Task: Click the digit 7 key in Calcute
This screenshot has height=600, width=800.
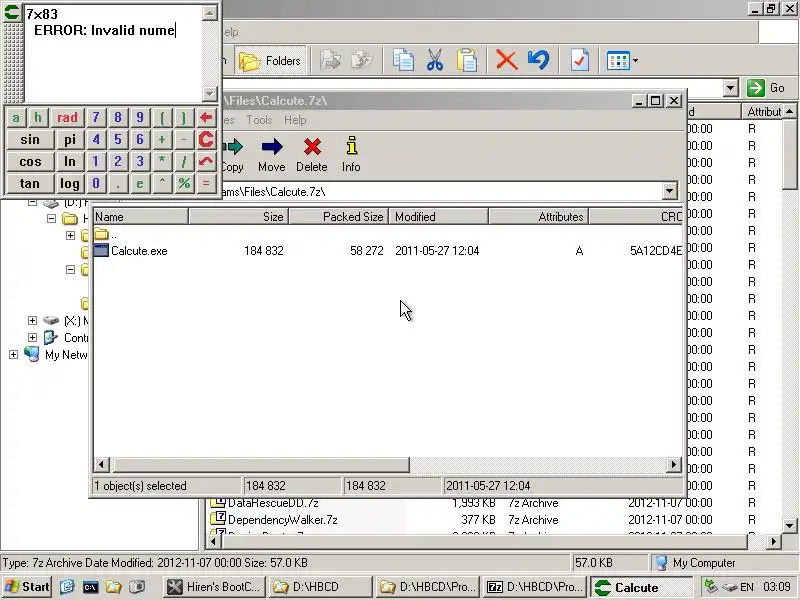Action: pos(96,118)
